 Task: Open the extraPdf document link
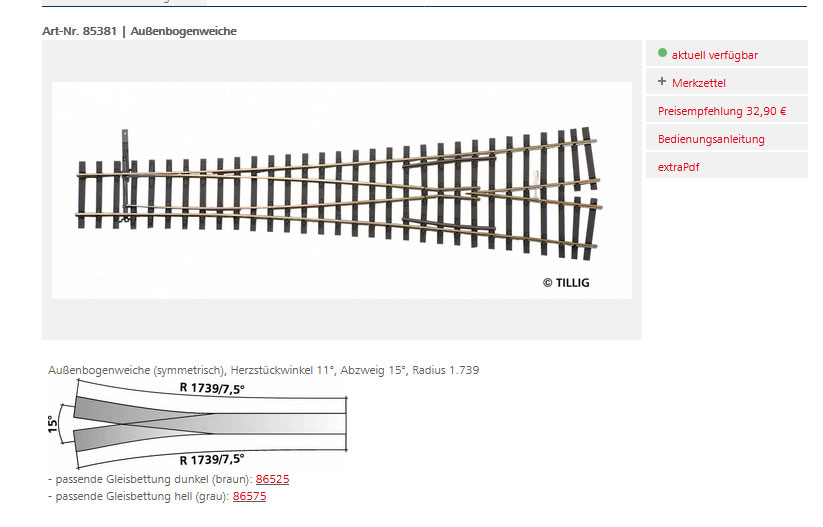678,167
